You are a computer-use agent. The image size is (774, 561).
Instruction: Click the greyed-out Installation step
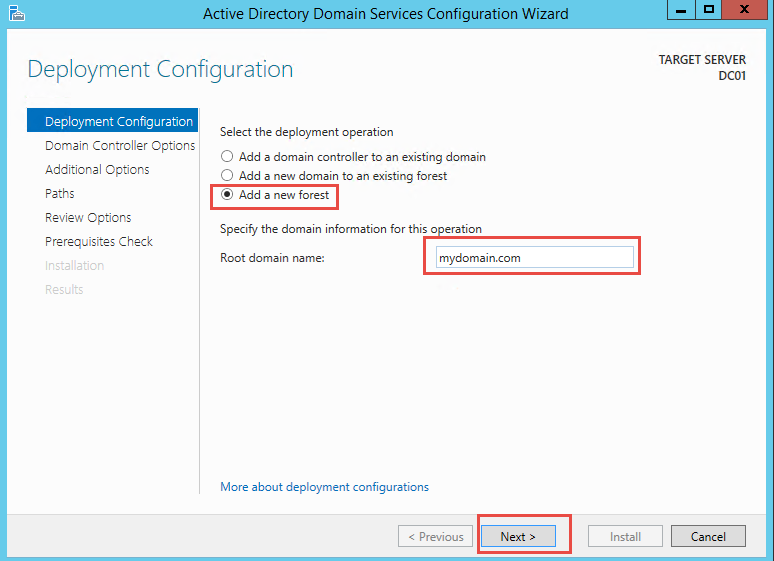[75, 266]
